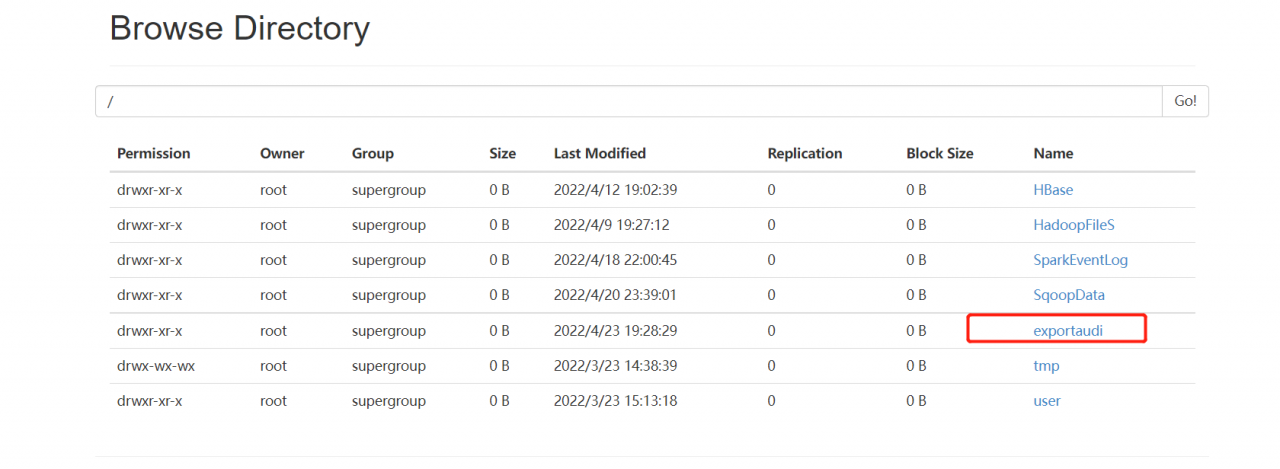Screen dimensions: 1280x469
Task: Click the Owner column header
Action: pos(282,154)
